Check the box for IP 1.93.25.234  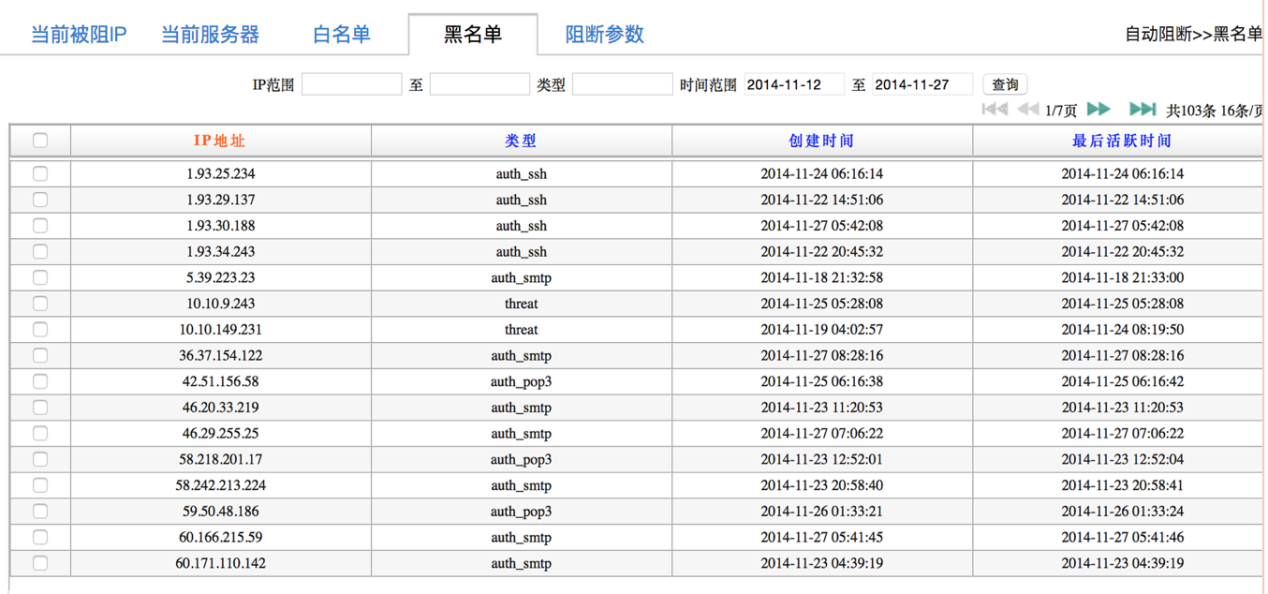click(x=40, y=174)
